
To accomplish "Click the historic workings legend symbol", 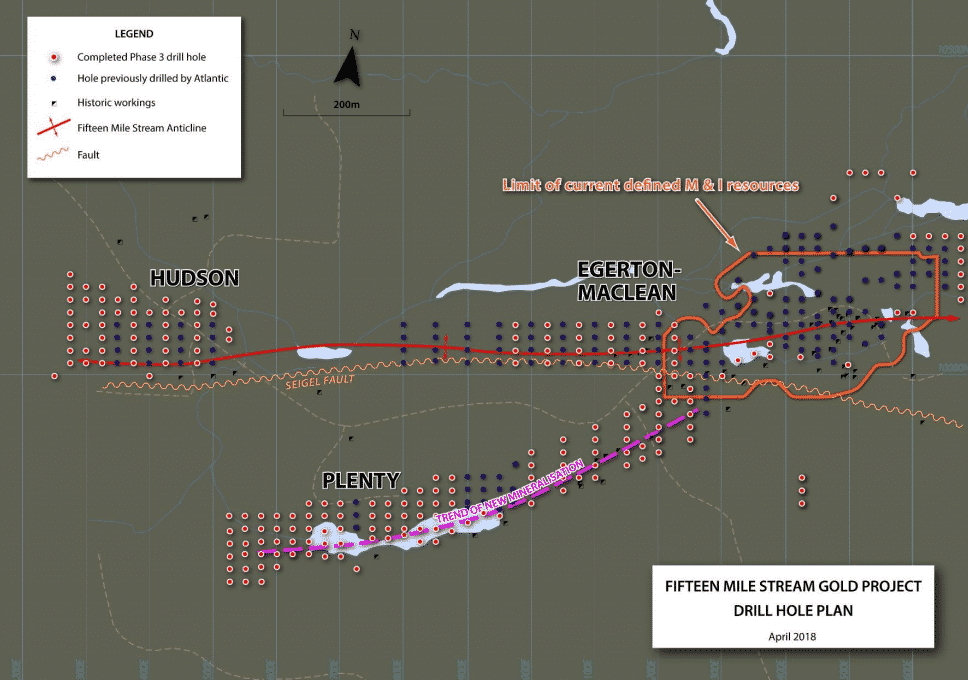I will [54, 103].
